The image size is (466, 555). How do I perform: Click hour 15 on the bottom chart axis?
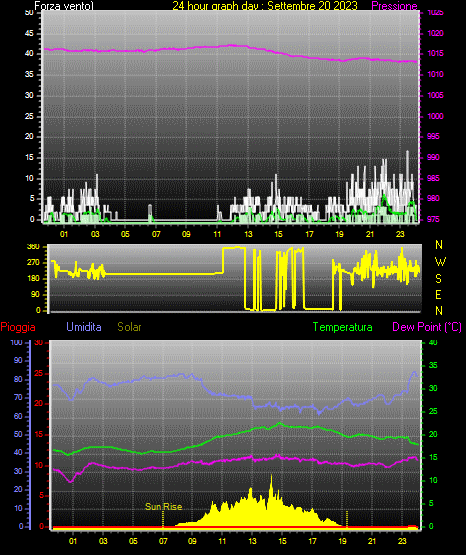coord(282,541)
